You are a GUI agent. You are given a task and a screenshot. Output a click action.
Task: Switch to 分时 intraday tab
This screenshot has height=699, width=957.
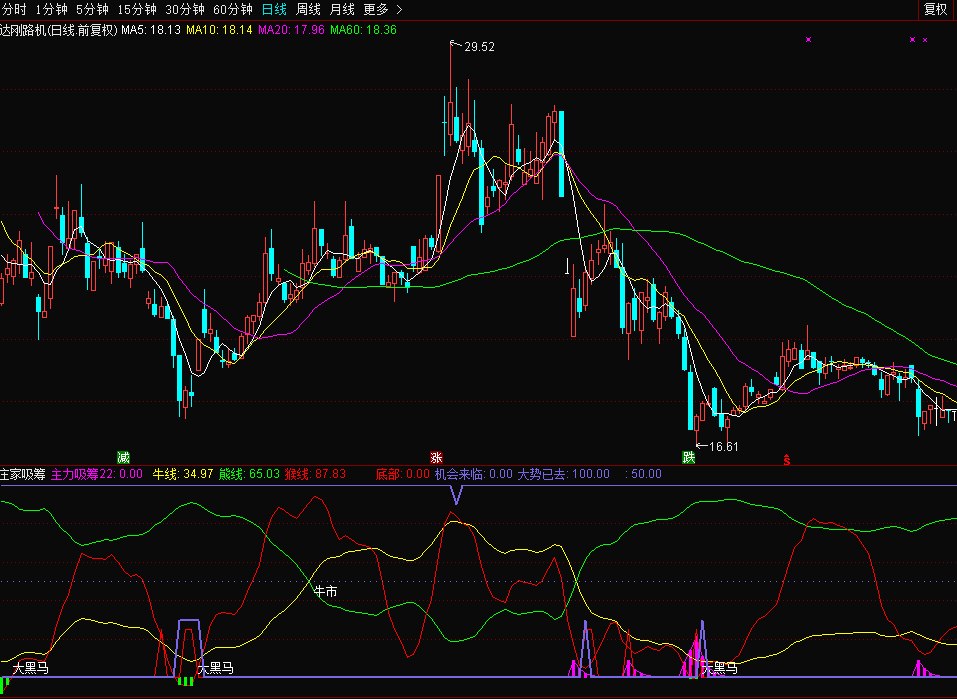[x=13, y=9]
